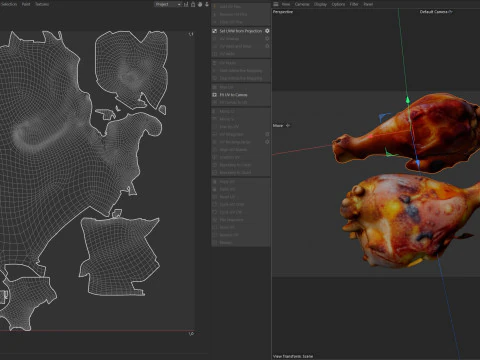
Task: Open the UV Straighten options gear
Action: (x=267, y=134)
